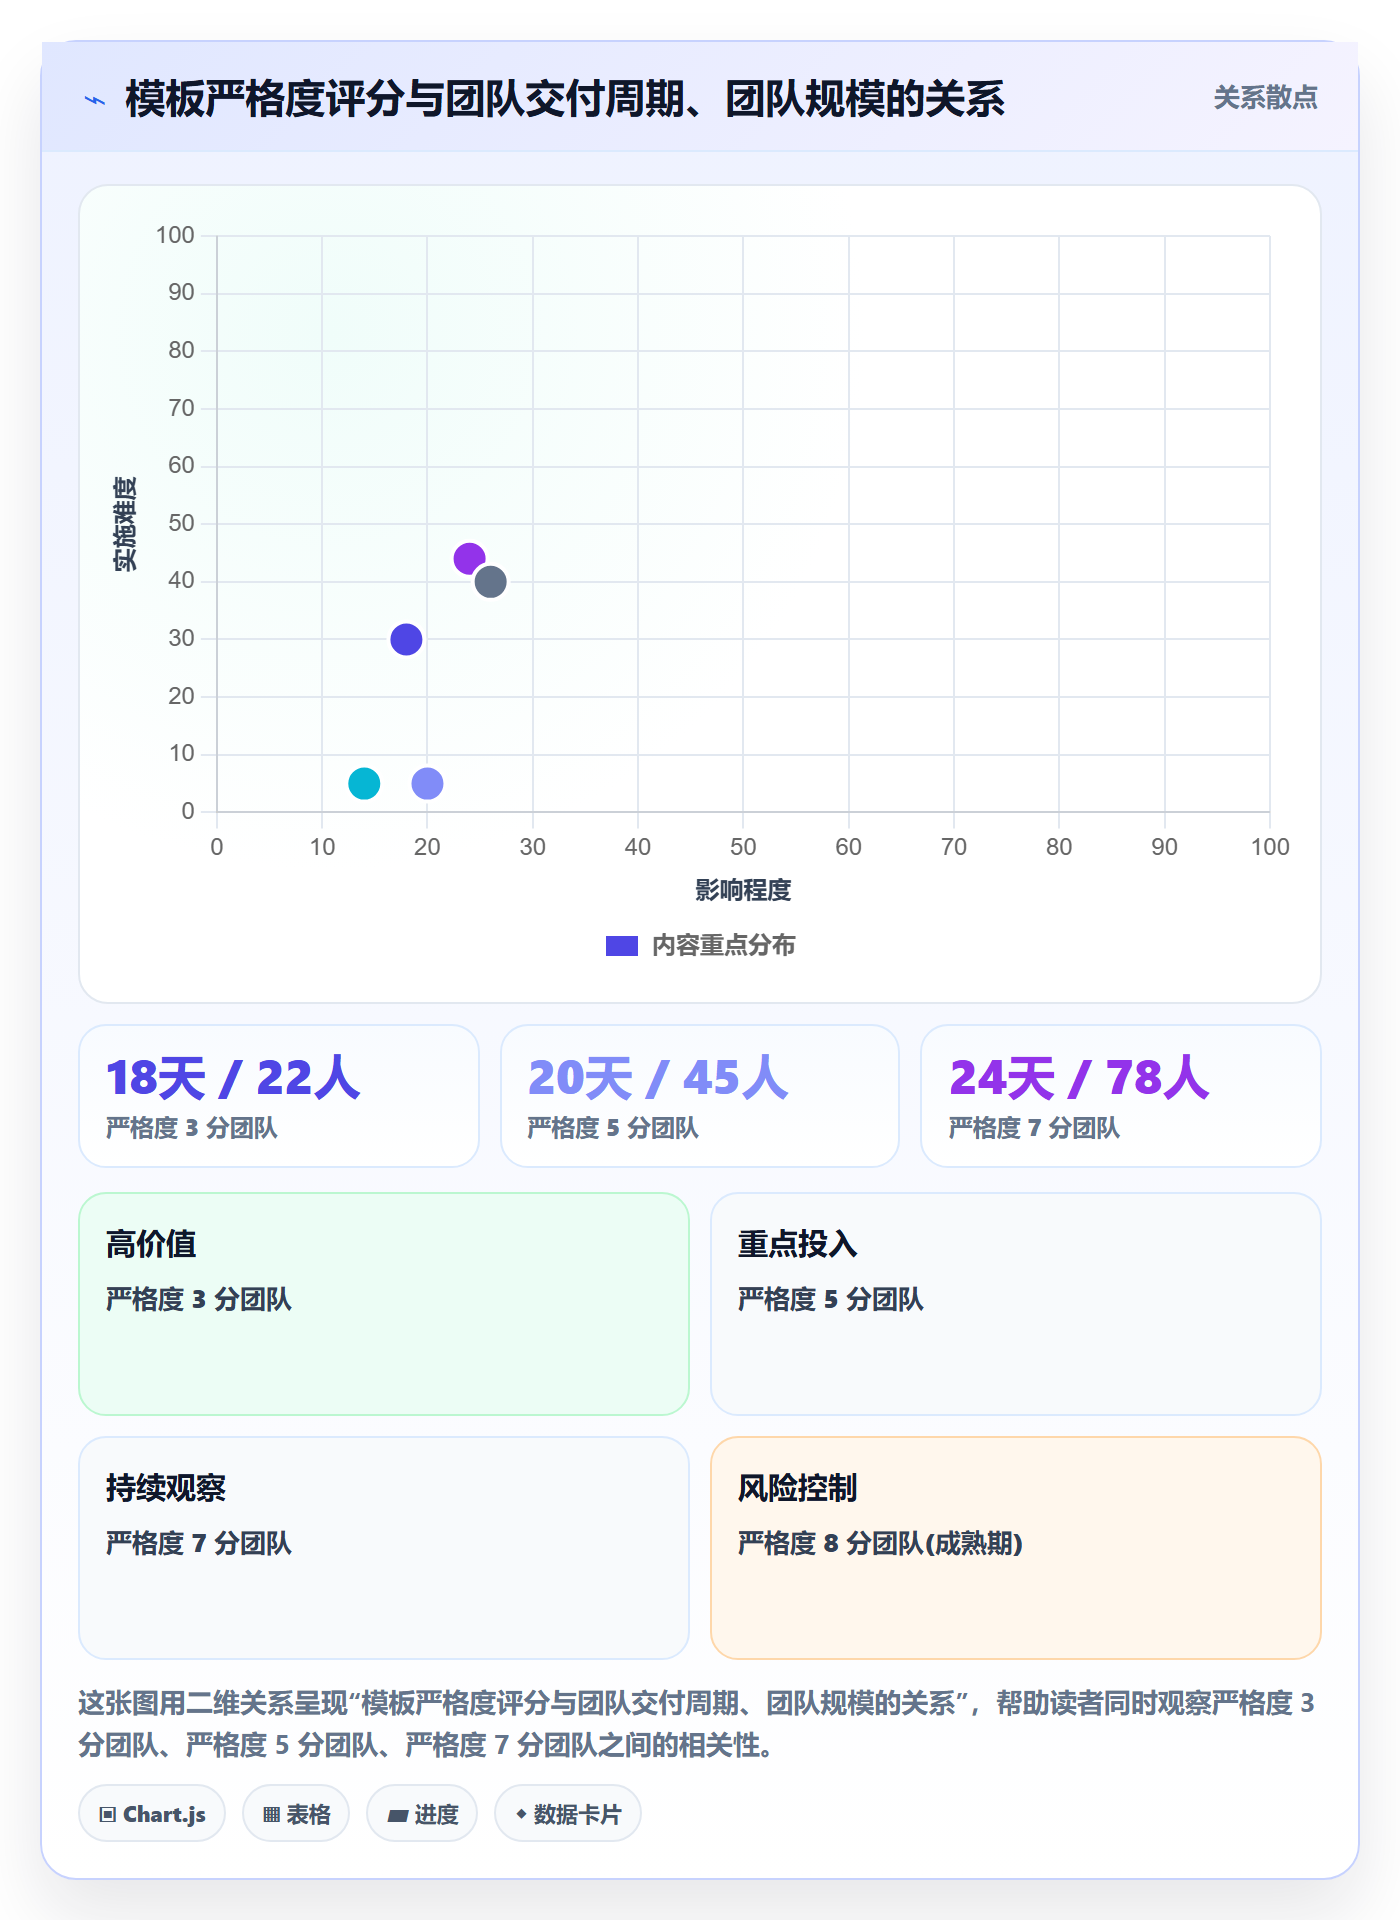This screenshot has width=1400, height=1920.
Task: Click the 表格 tag icon
Action: [x=271, y=1814]
